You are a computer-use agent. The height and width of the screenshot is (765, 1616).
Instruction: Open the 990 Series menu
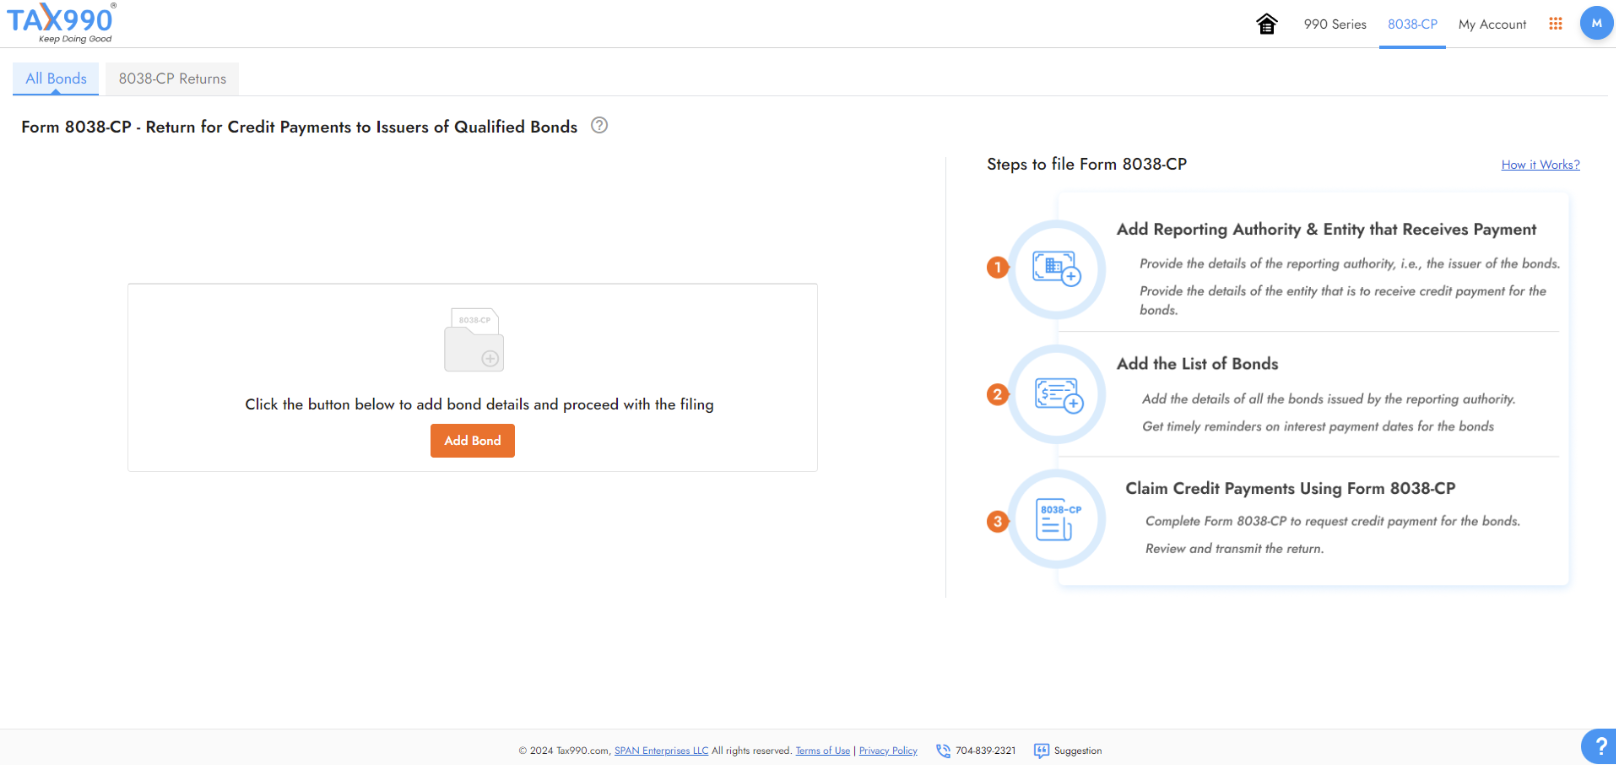(x=1335, y=24)
